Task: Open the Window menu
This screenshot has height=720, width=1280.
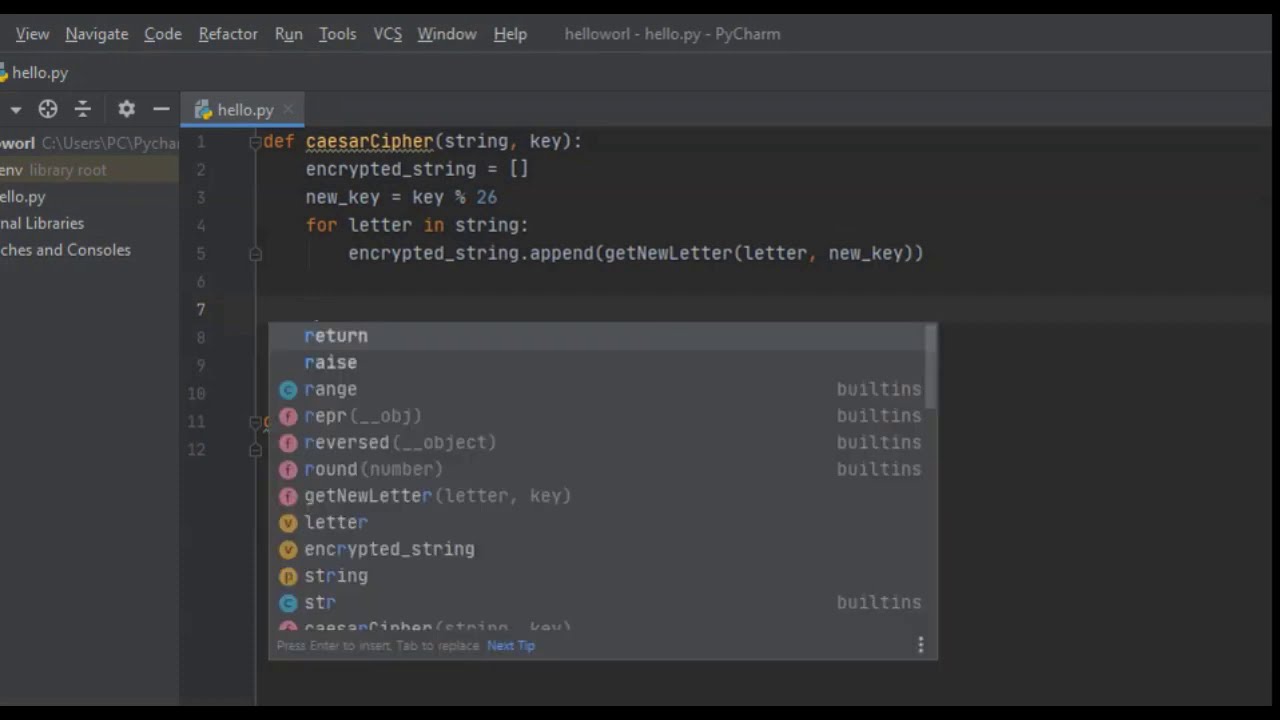Action: (447, 34)
